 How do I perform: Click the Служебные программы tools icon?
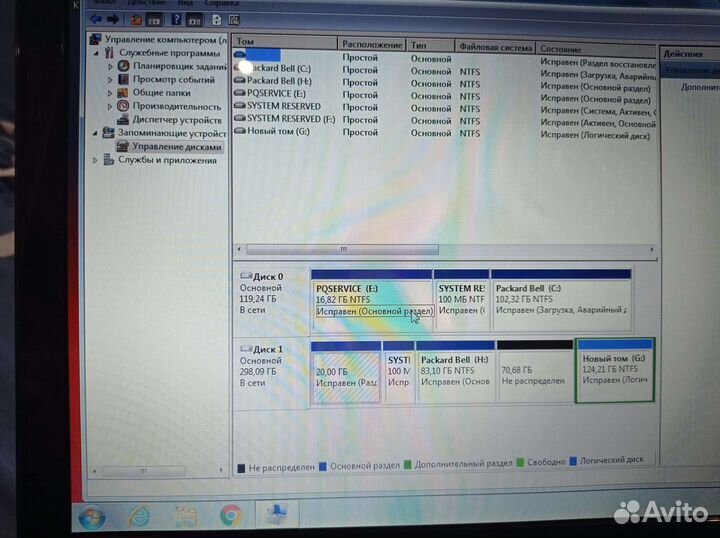pos(109,52)
